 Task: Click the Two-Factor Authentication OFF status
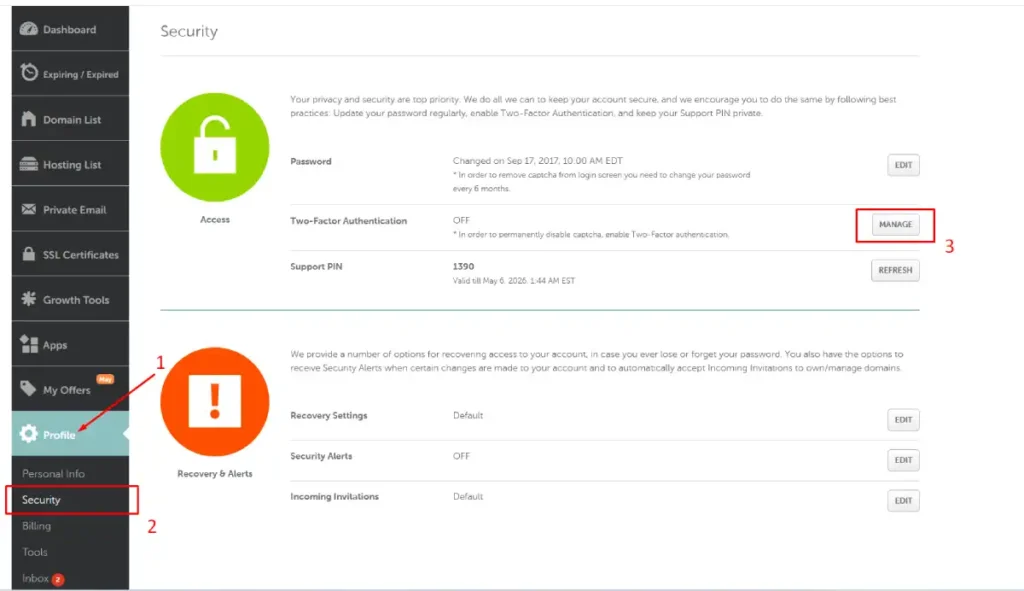click(x=461, y=220)
